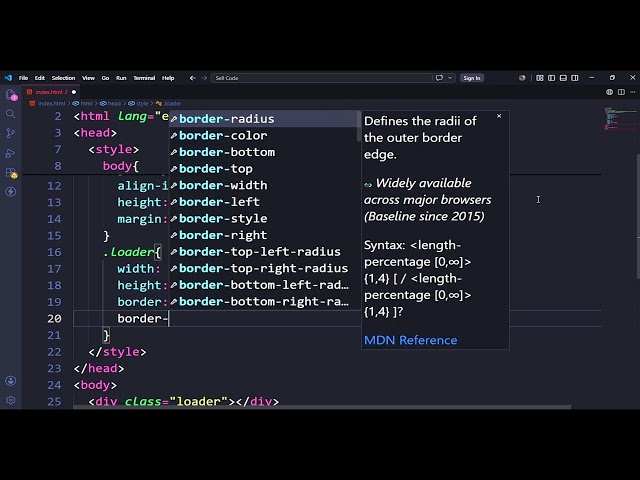Viewport: 640px width, 480px height.
Task: Open the Terminal menu
Action: pos(144,78)
